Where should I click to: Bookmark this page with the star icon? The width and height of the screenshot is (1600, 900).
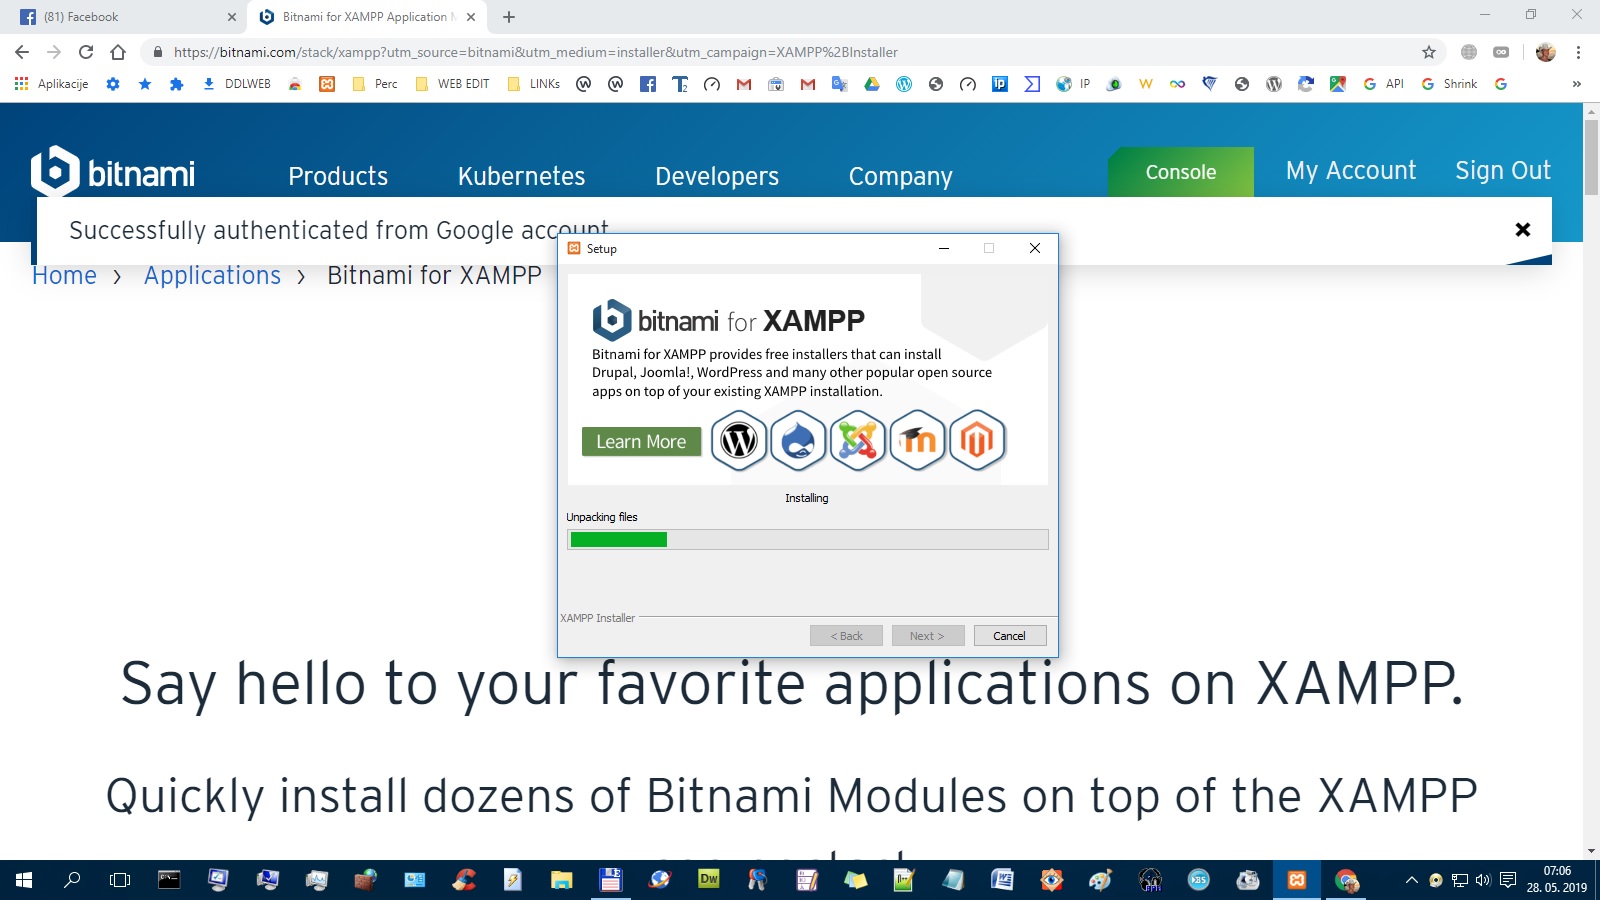(x=1429, y=52)
